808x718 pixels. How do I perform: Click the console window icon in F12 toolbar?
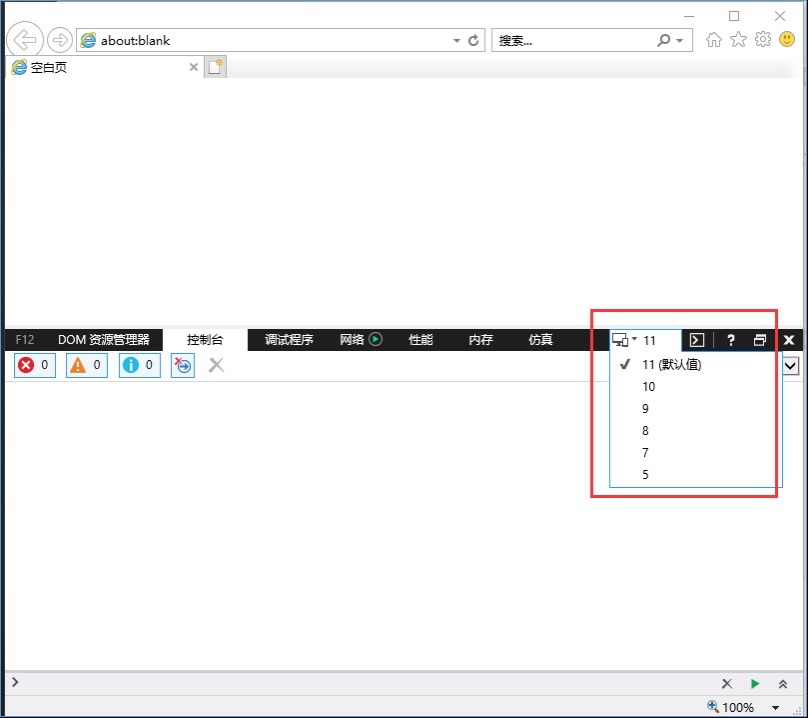coord(698,340)
